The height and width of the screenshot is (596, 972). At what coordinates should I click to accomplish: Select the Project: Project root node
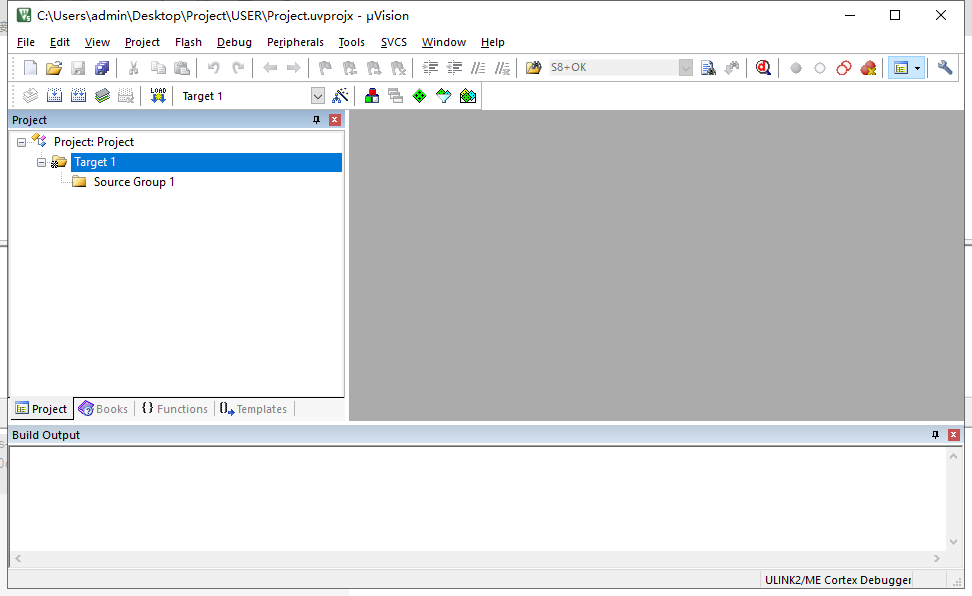coord(94,142)
